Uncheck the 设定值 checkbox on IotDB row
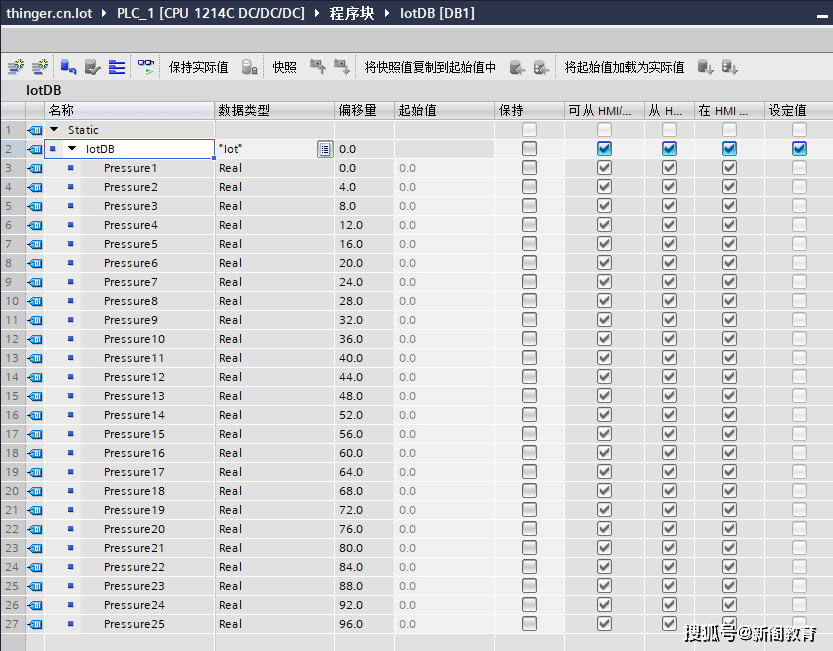The height and width of the screenshot is (651, 833). click(x=798, y=148)
